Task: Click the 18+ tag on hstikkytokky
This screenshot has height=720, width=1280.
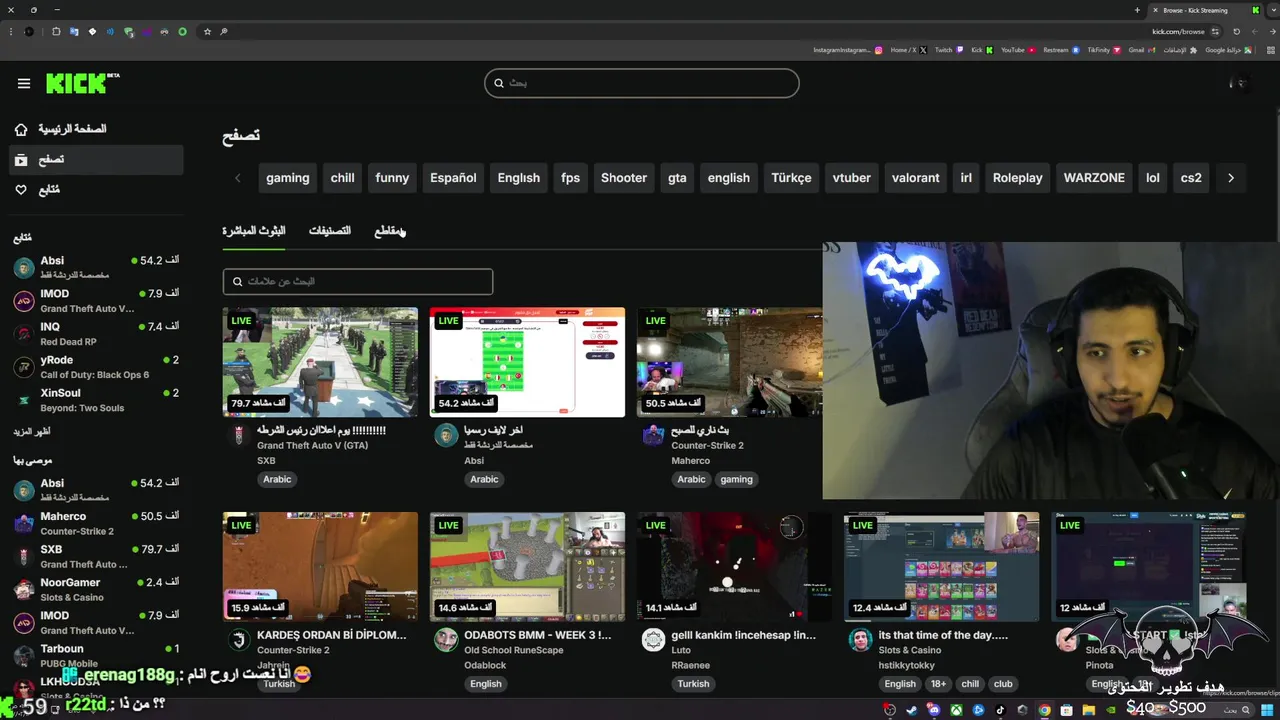Action: [x=938, y=684]
